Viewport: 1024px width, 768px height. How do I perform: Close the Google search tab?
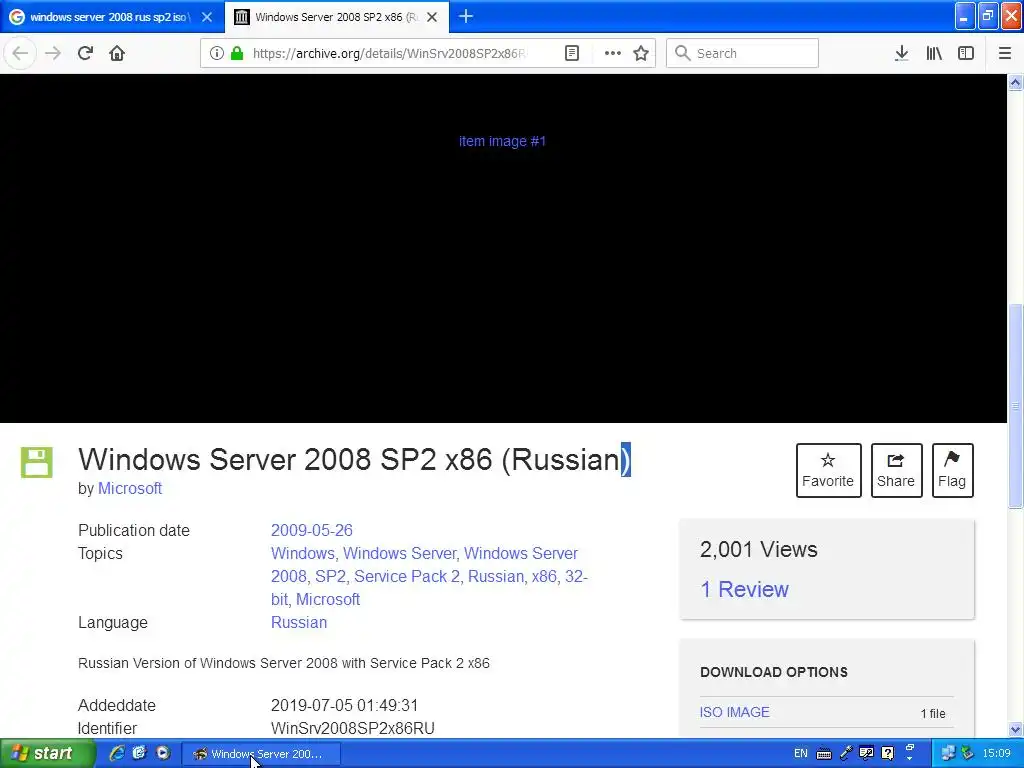(207, 17)
